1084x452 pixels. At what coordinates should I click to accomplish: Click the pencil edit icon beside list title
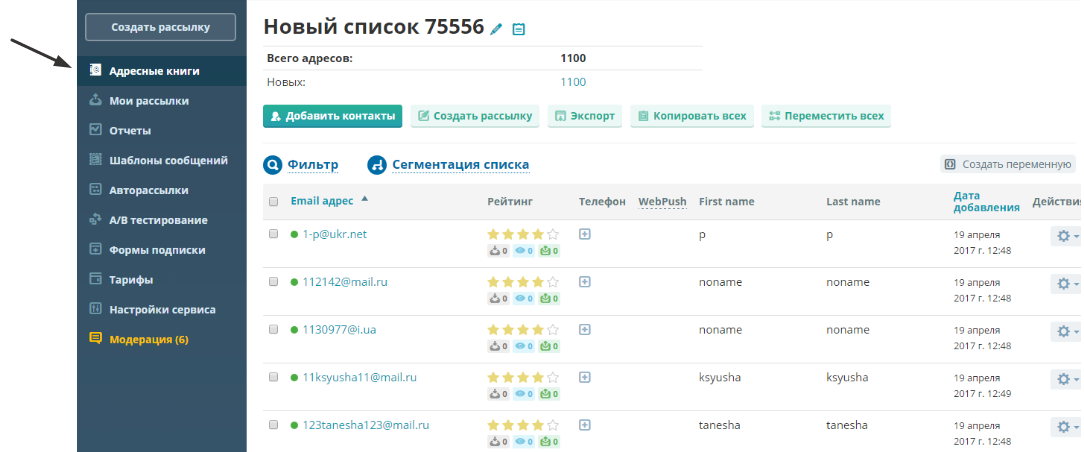(496, 29)
